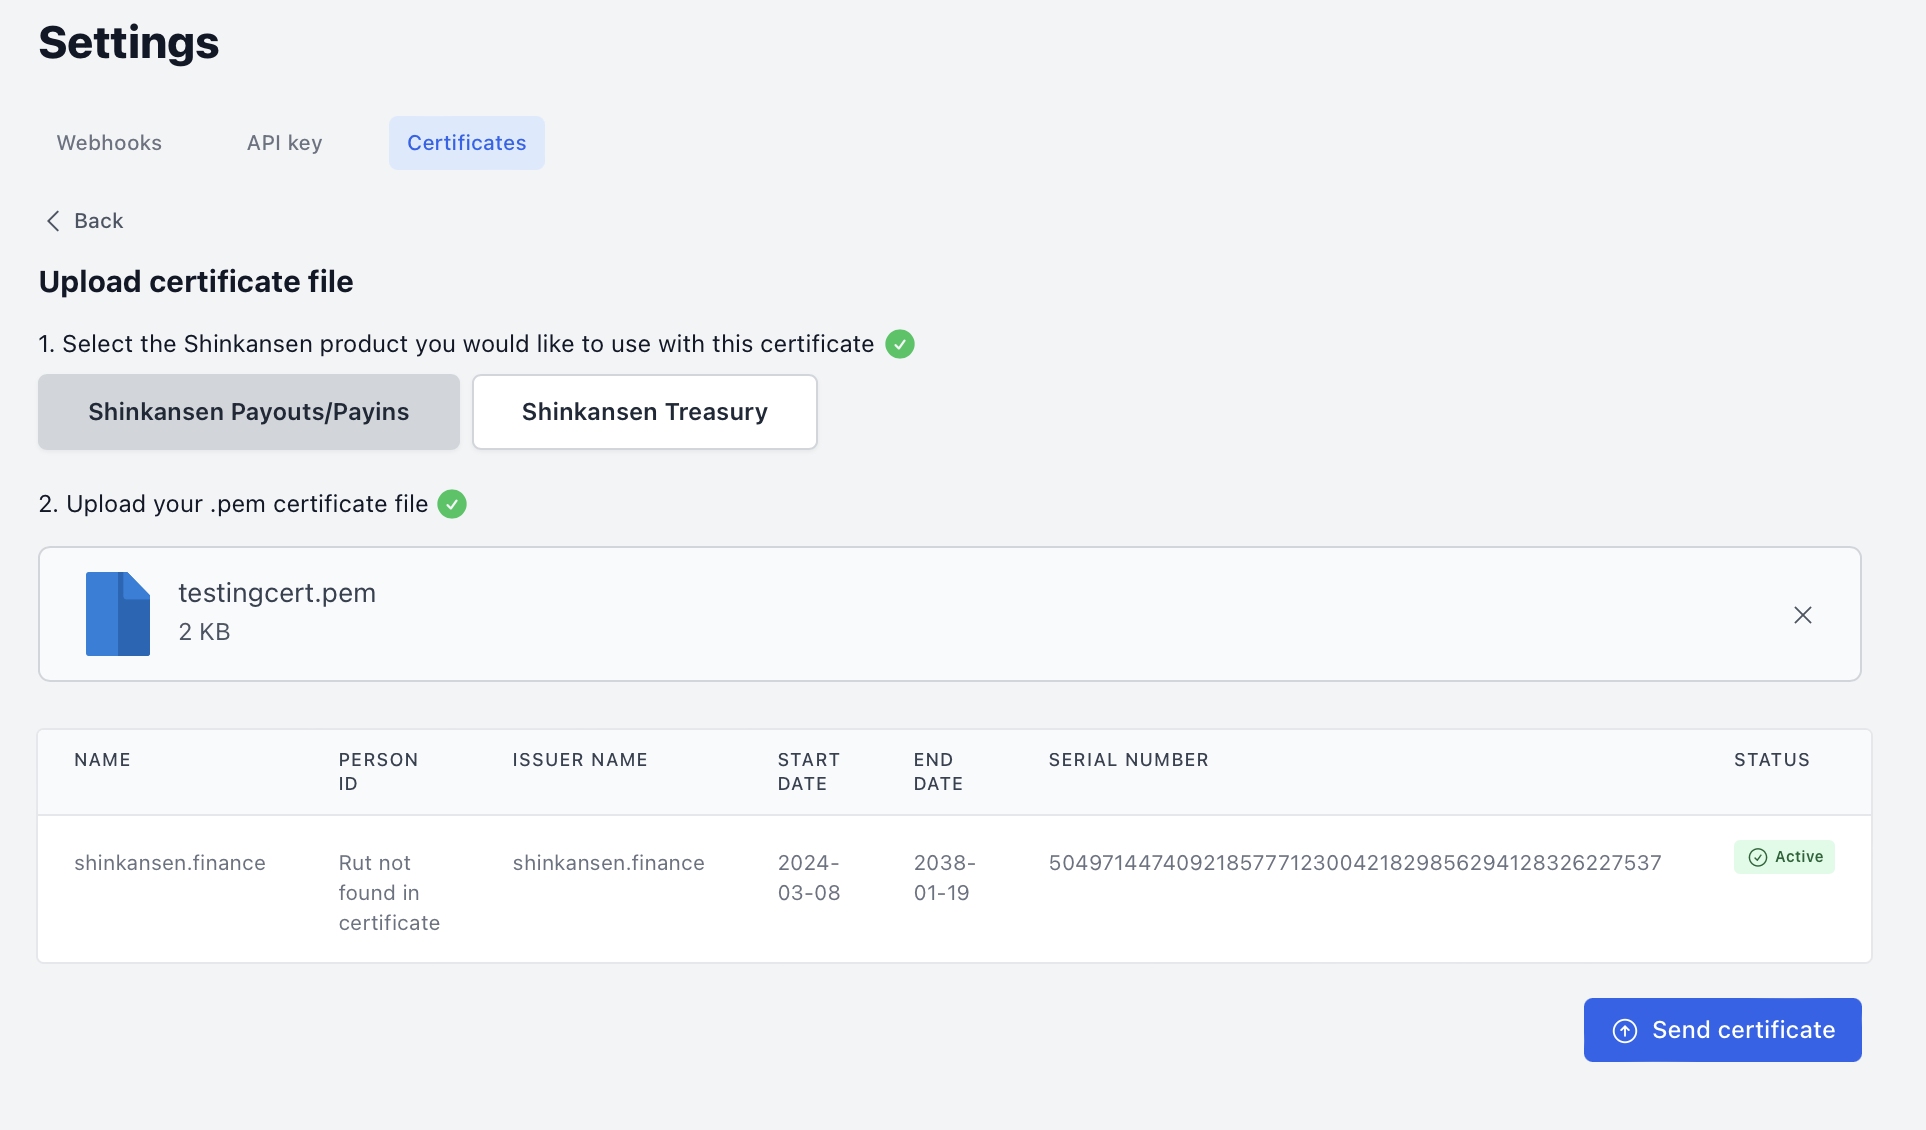Click the PERSON ID column header
The width and height of the screenshot is (1926, 1130).
pos(378,772)
